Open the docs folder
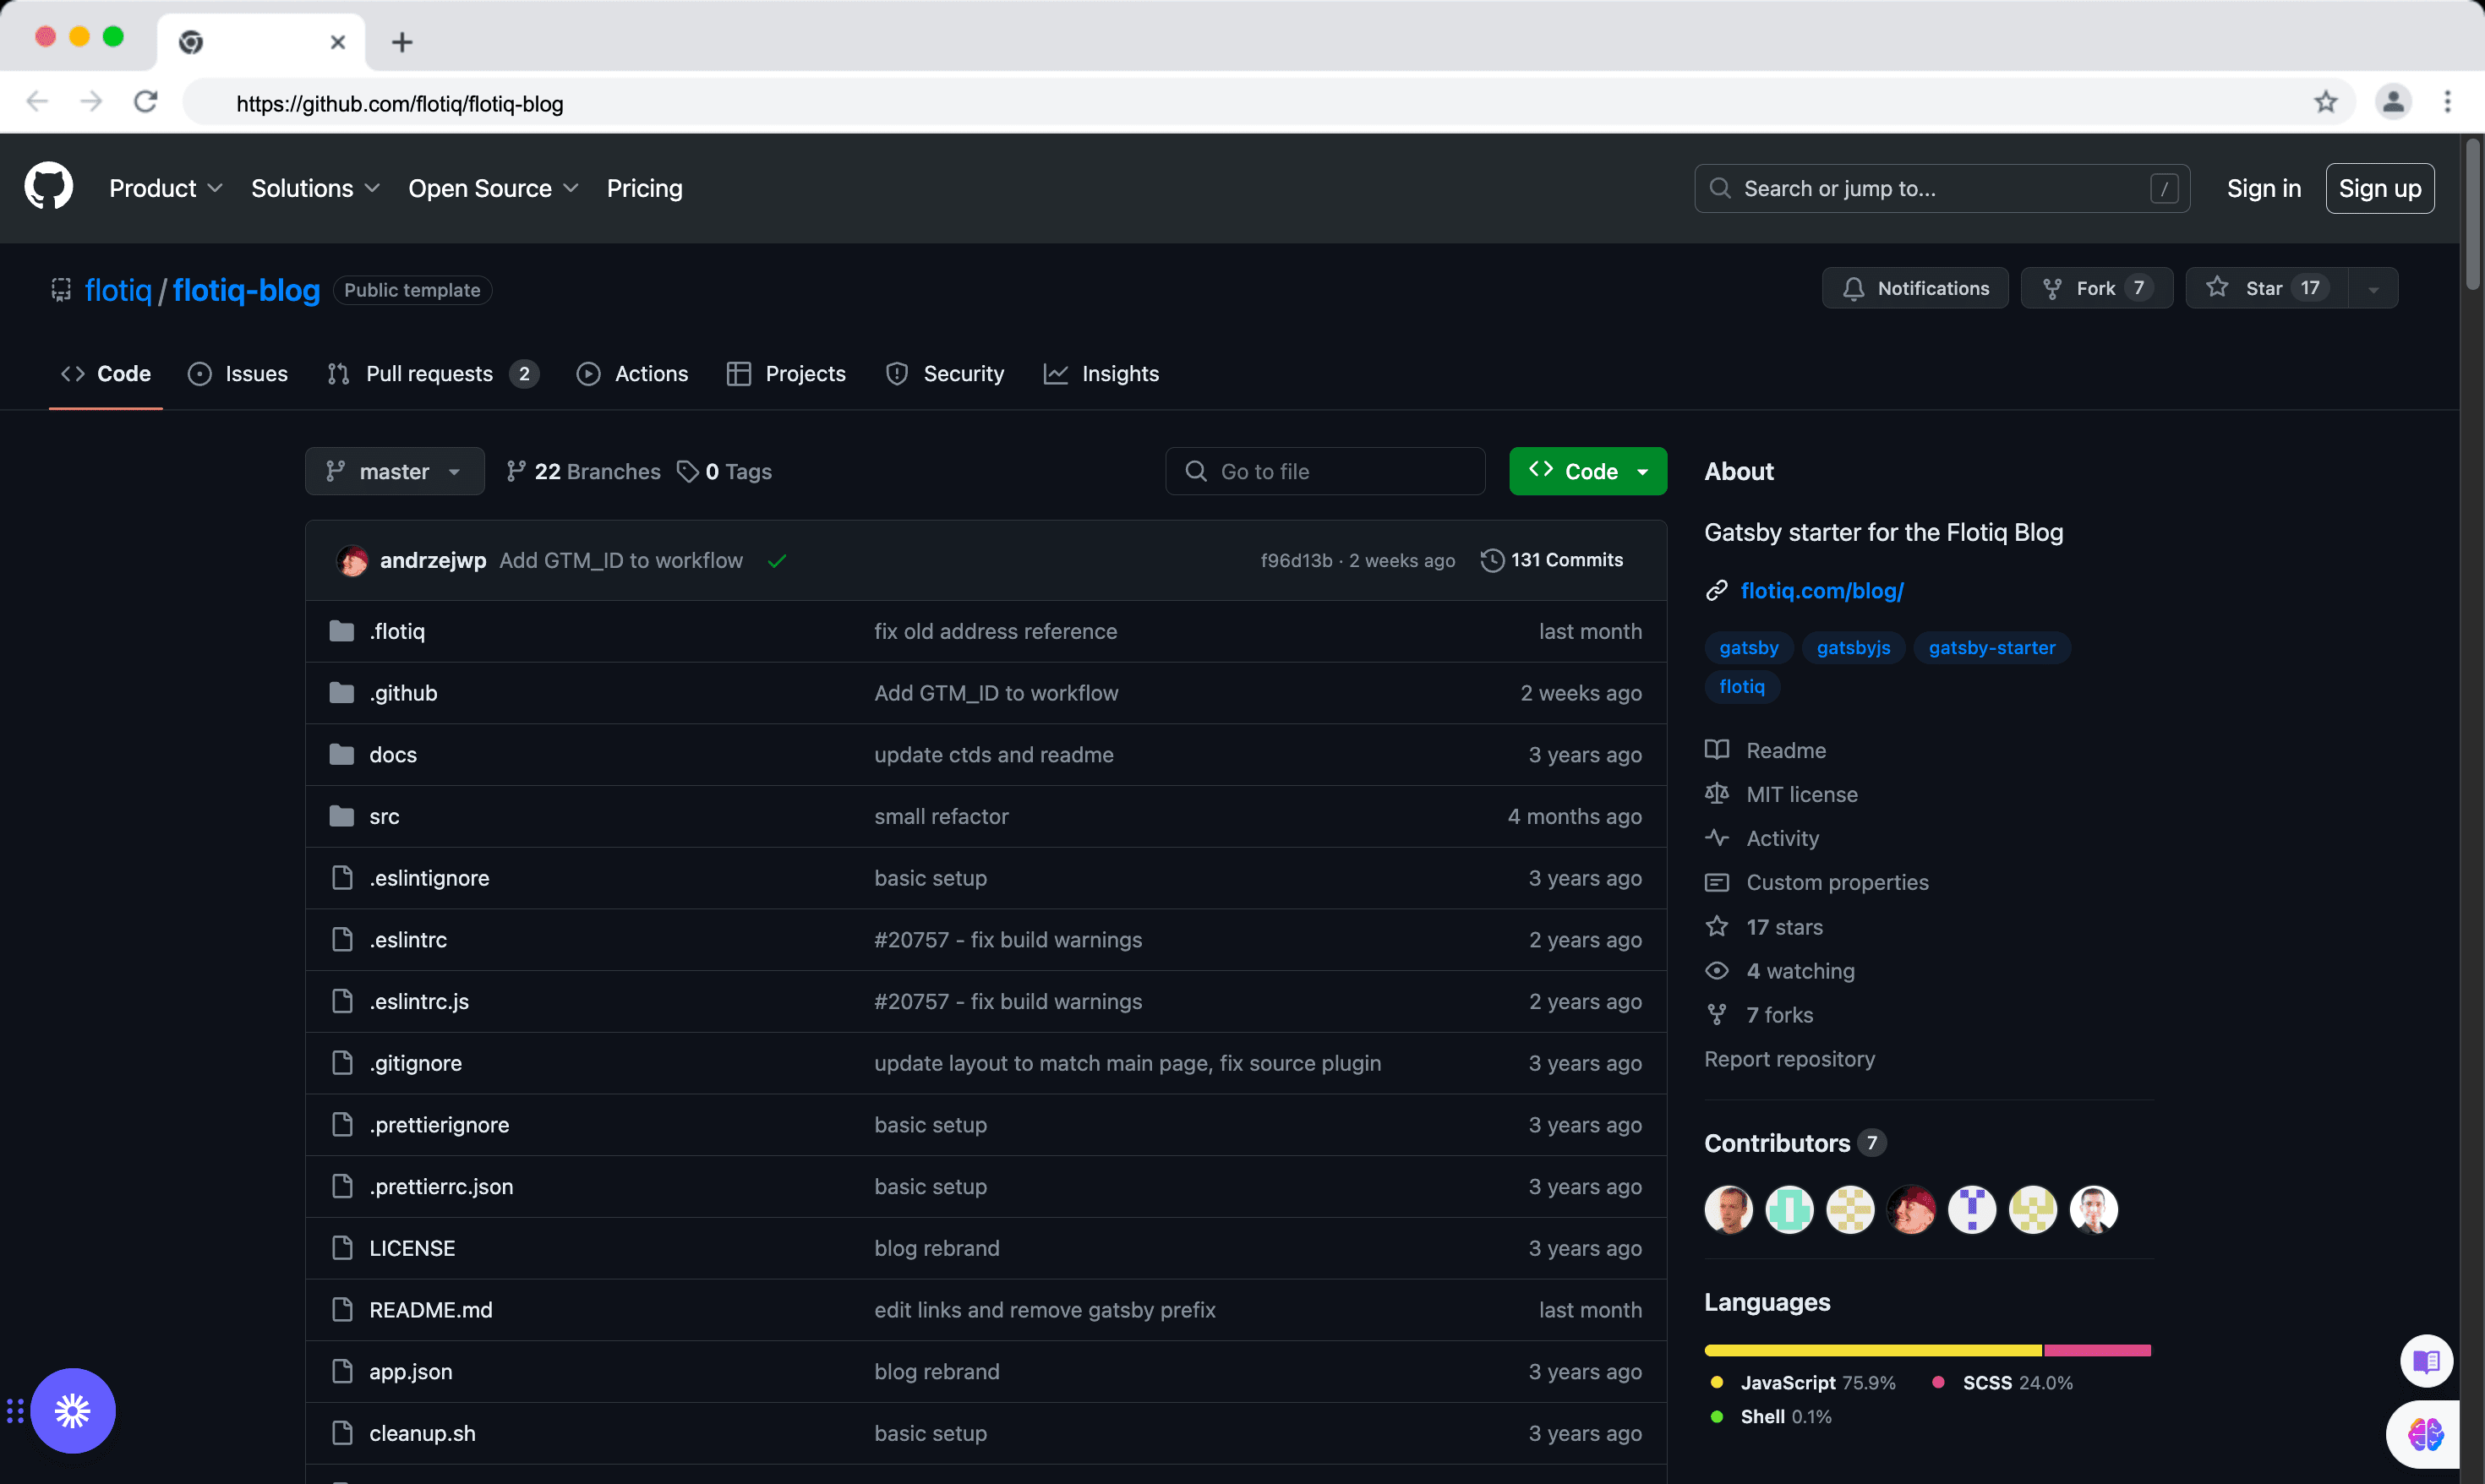This screenshot has height=1484, width=2485. [x=393, y=755]
